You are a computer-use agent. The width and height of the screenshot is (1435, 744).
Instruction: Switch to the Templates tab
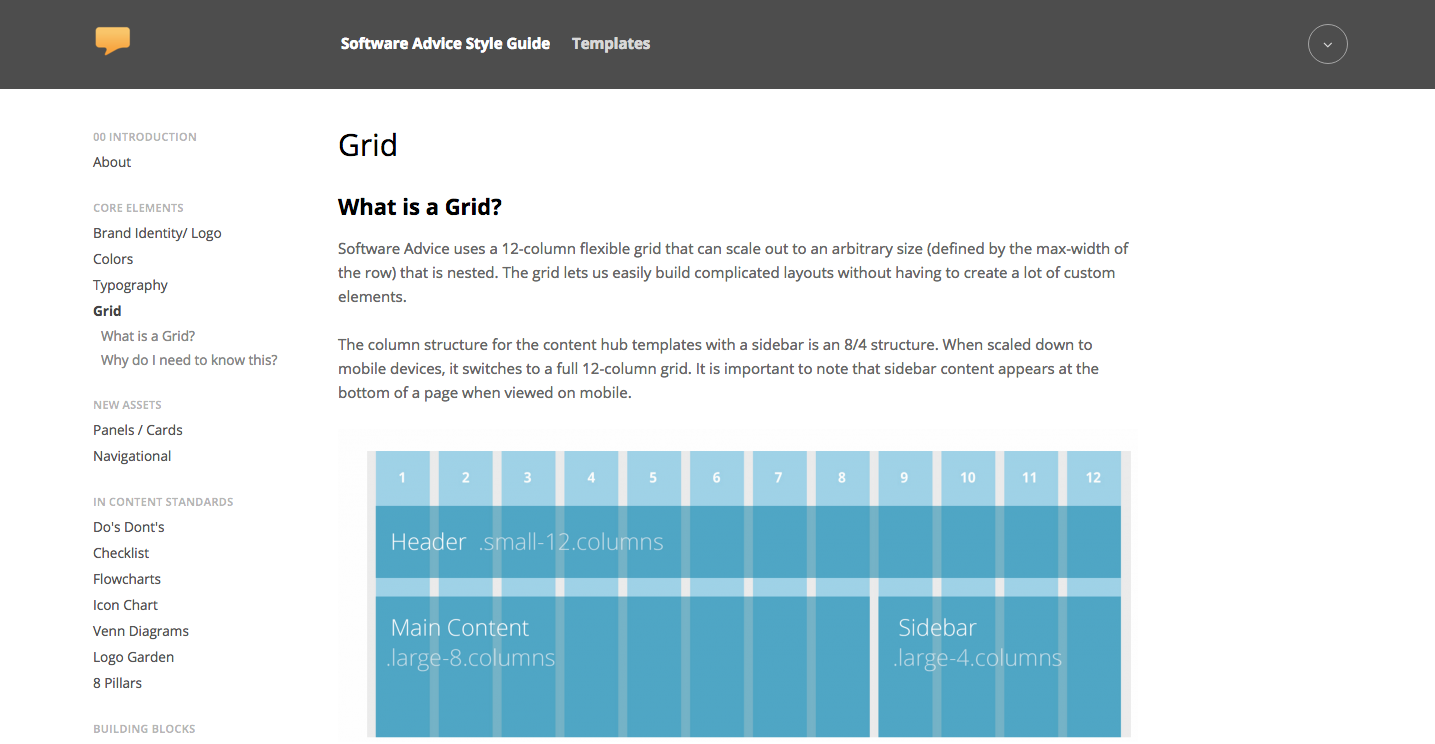click(x=611, y=44)
